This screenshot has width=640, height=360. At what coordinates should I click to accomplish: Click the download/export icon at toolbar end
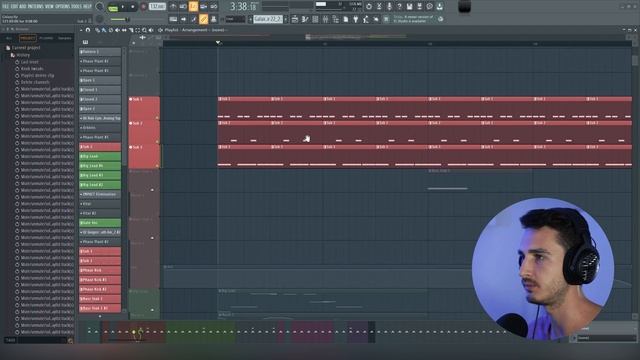(440, 7)
